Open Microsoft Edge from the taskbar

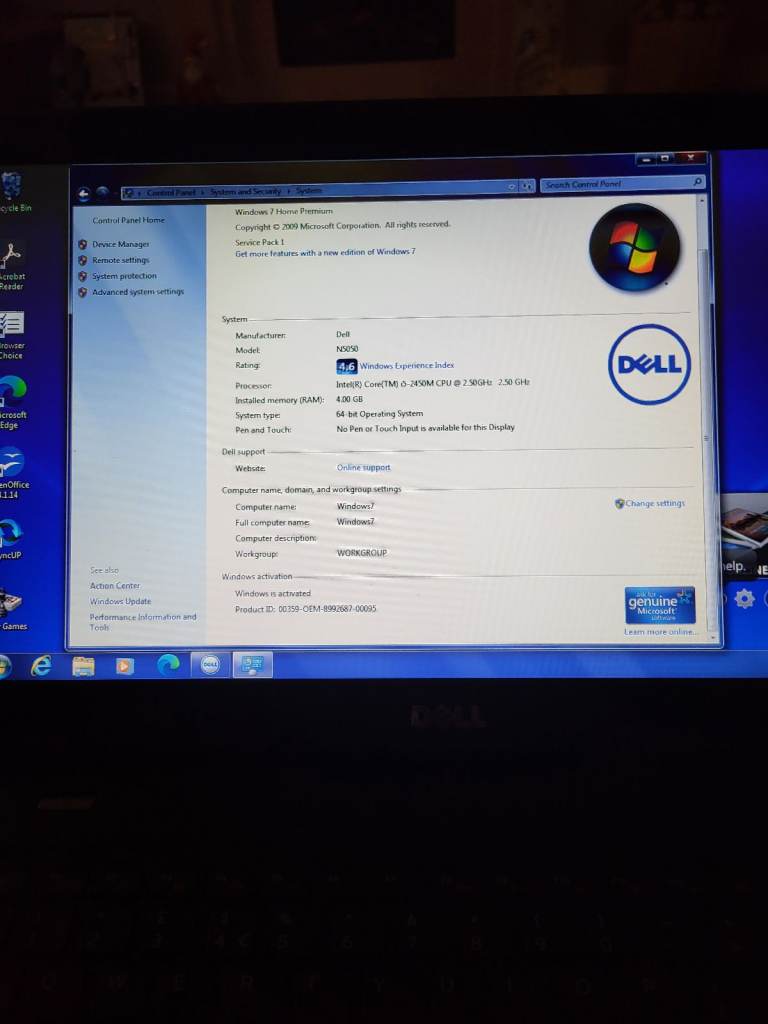[168, 665]
